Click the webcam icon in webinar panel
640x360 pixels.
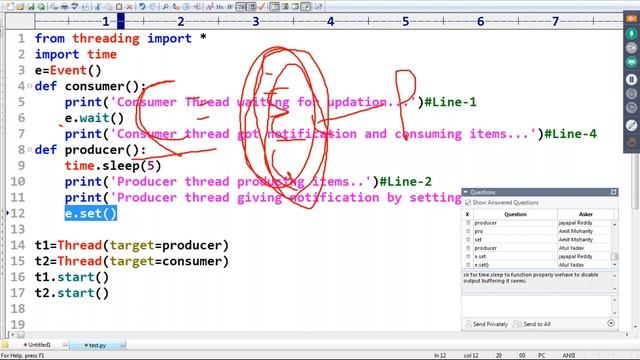631,48
